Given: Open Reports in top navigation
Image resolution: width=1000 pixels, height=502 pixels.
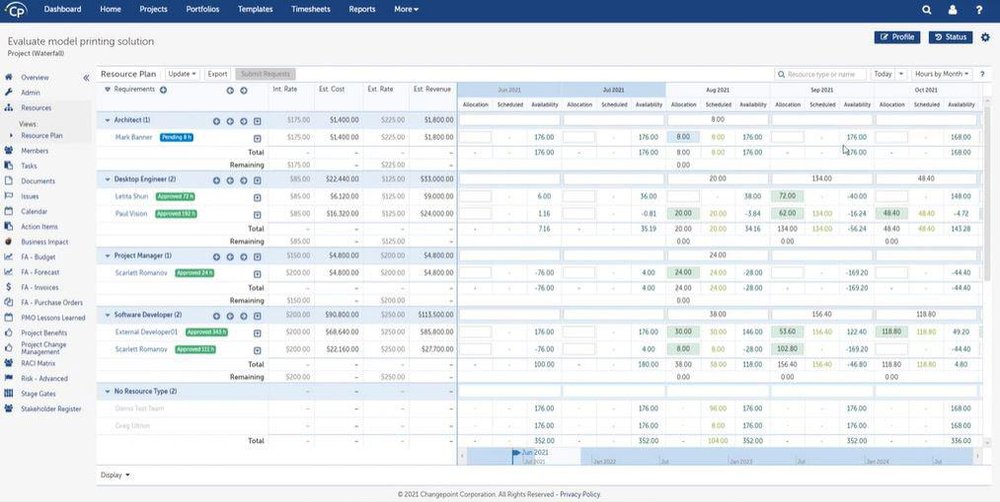Looking at the screenshot, I should (x=362, y=10).
